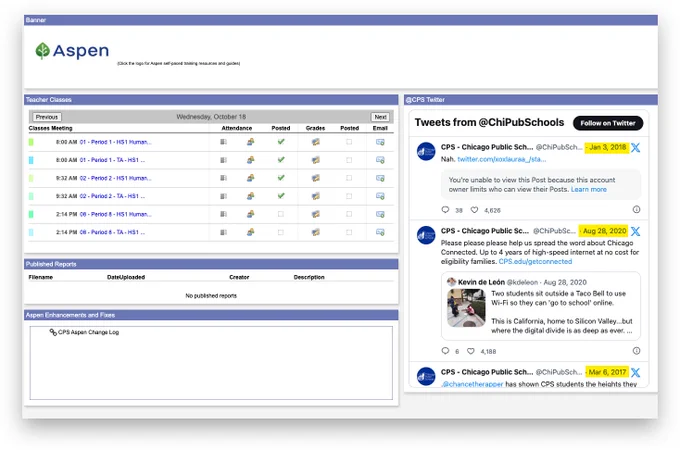Open attendance list for 2:14 PM Period 8 TA class
The height and width of the screenshot is (450, 680).
pyautogui.click(x=223, y=232)
